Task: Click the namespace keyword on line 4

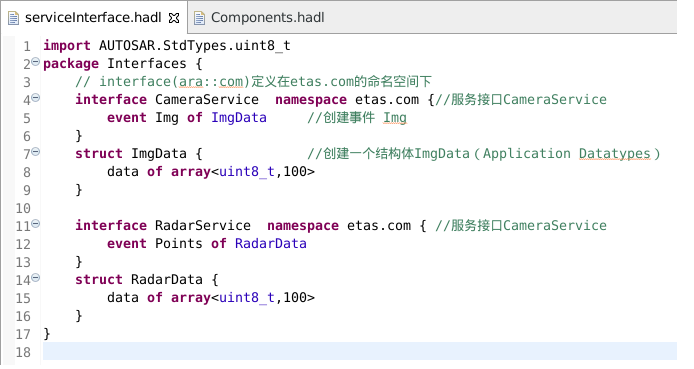Action: coord(311,100)
